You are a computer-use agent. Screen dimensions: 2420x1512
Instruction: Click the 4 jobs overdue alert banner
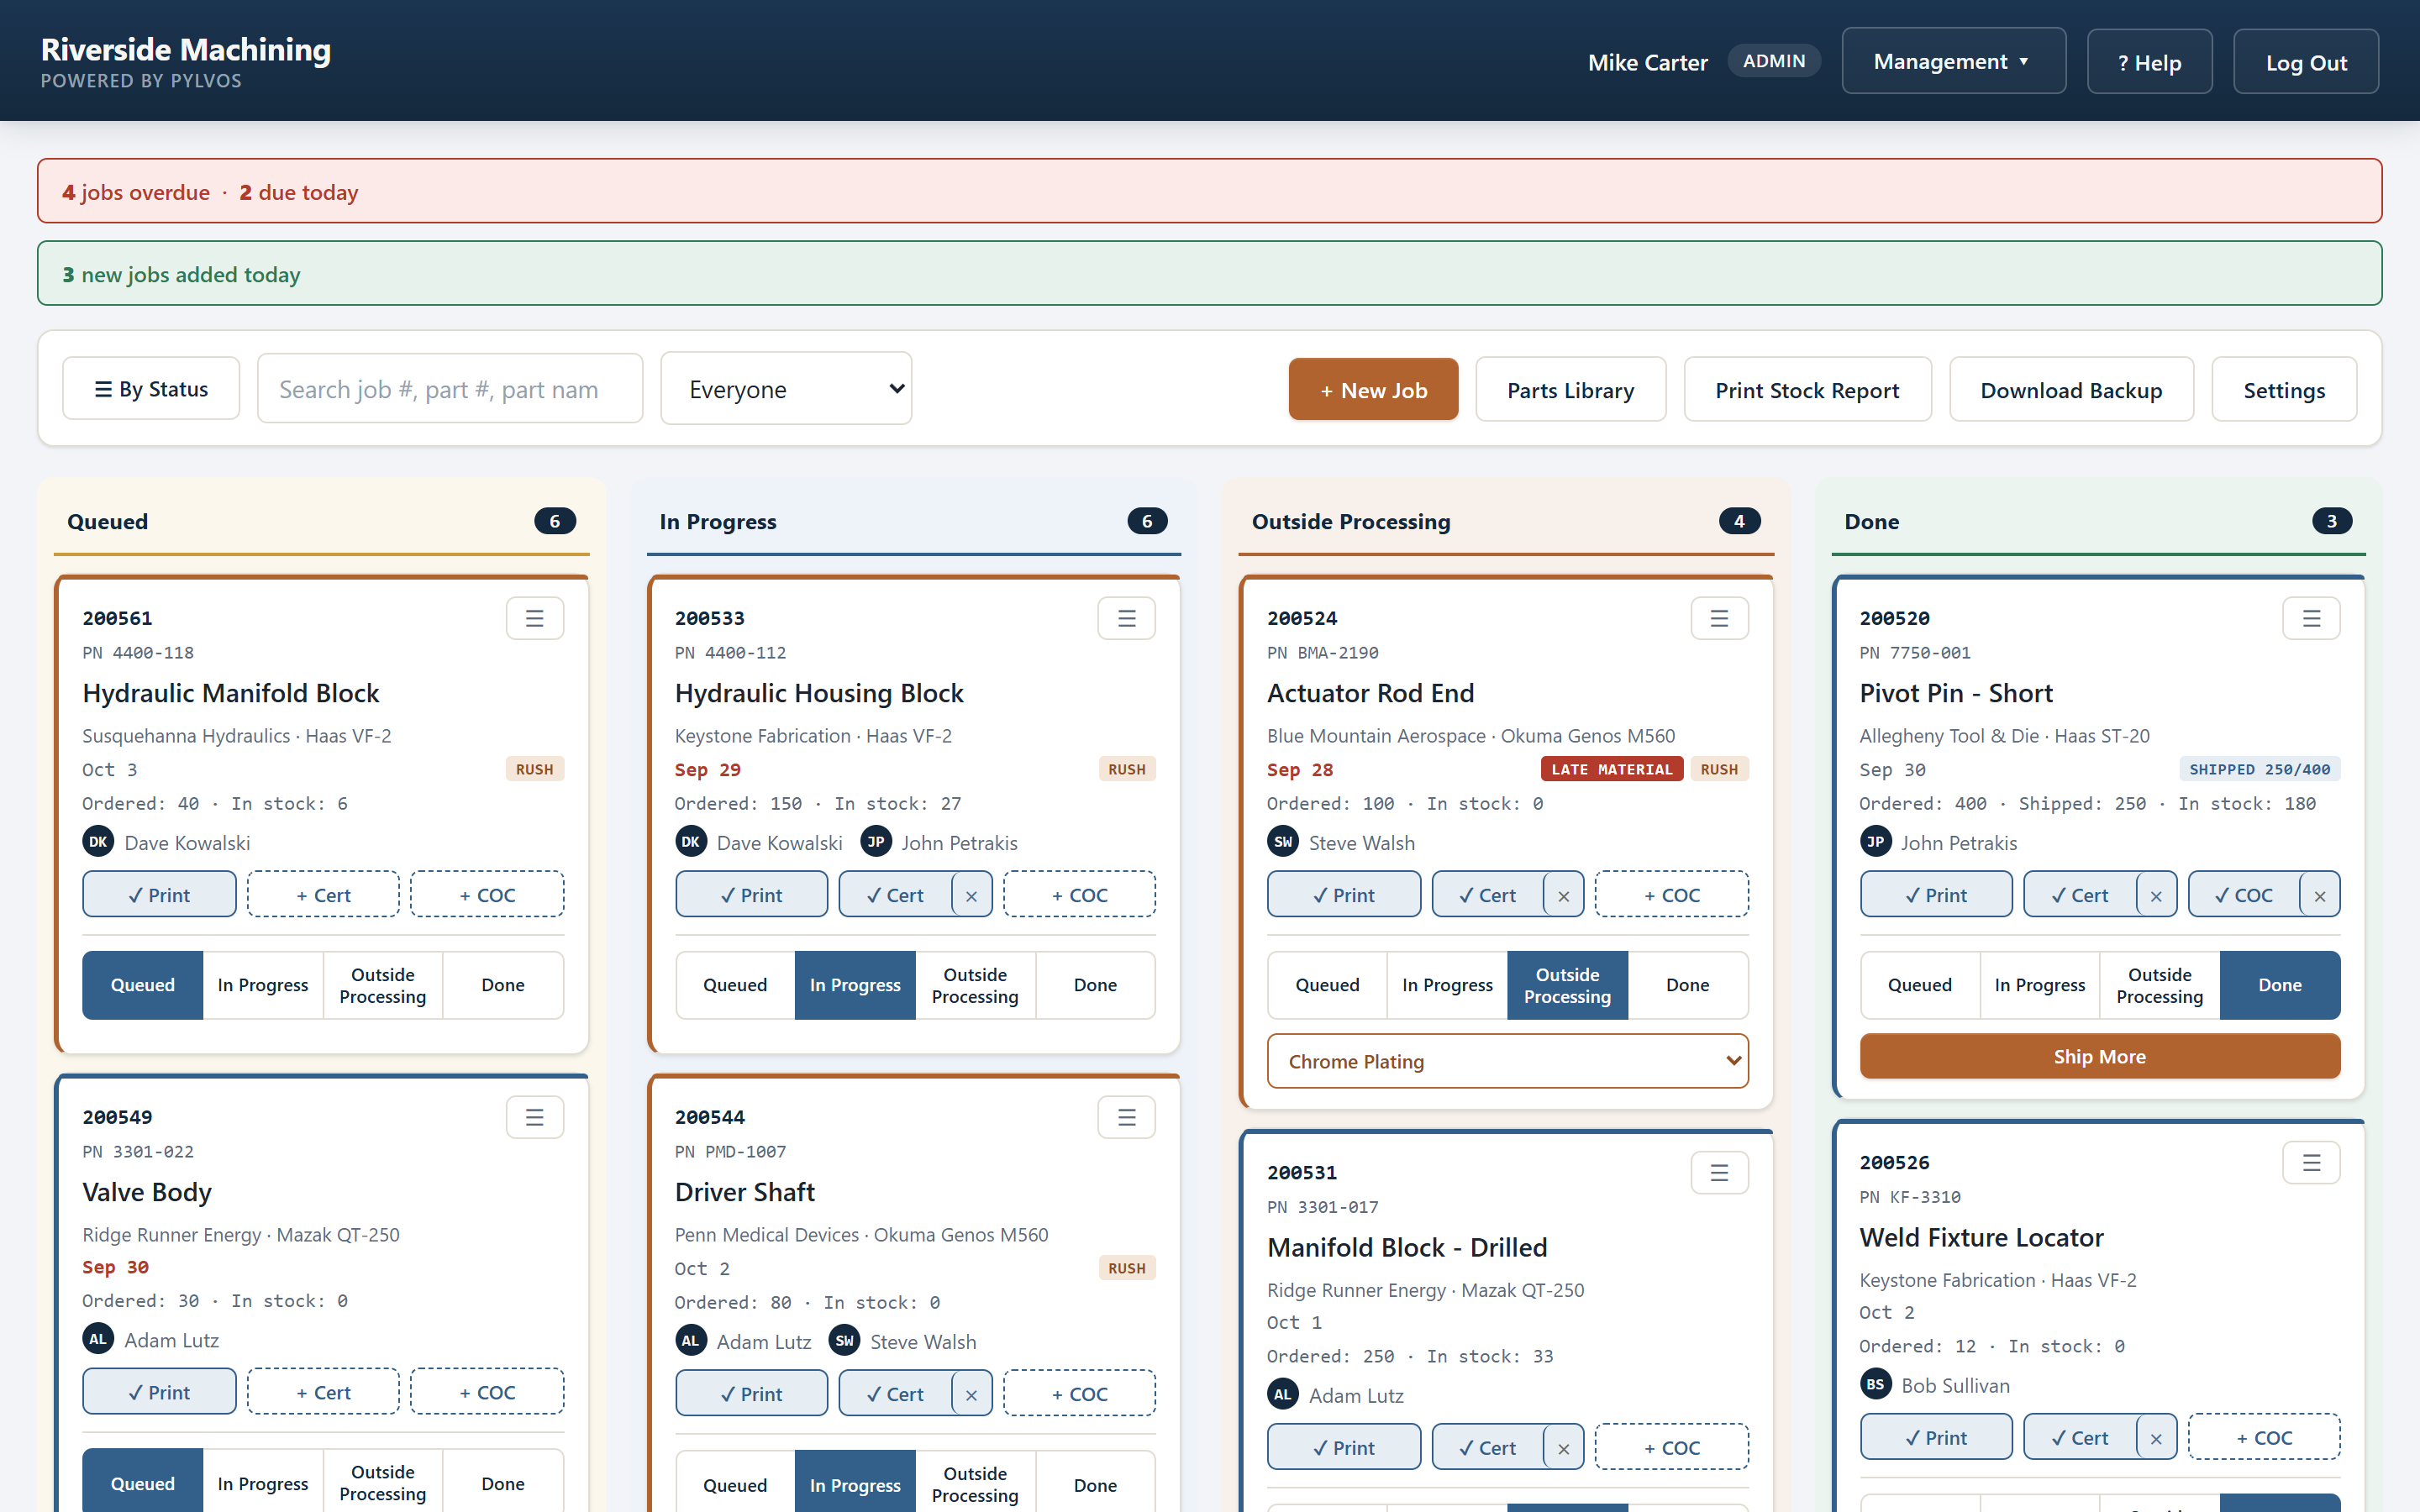(1209, 191)
